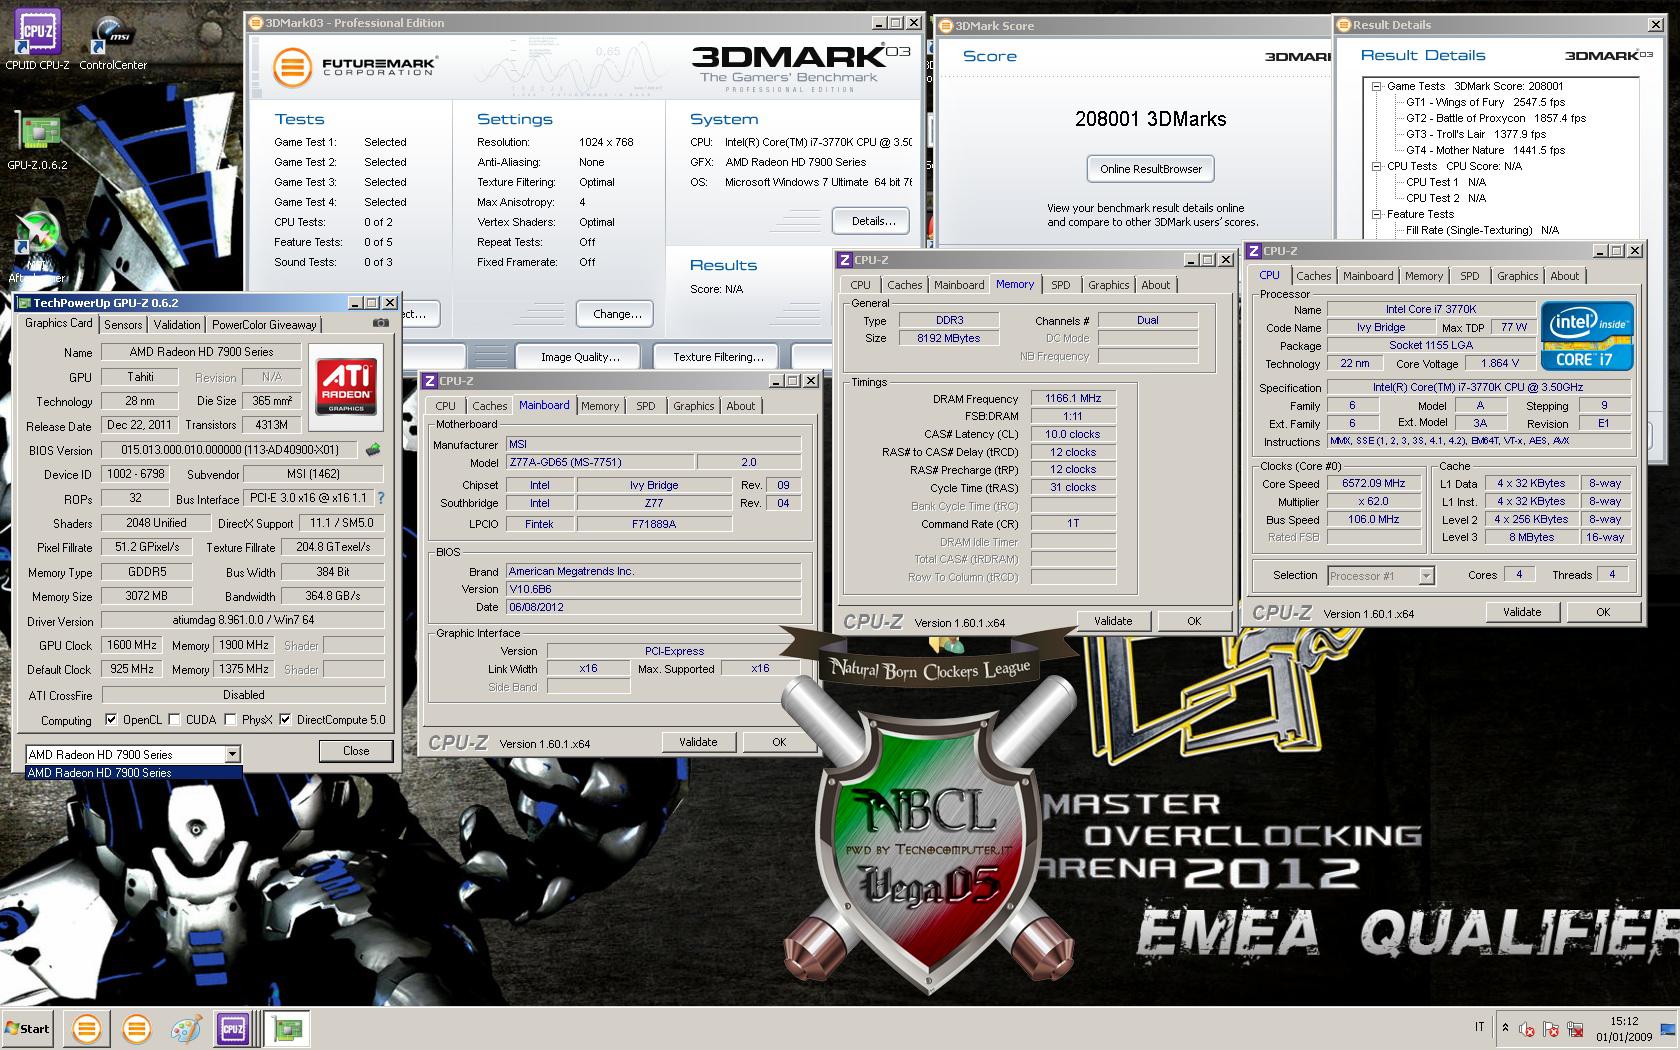Click the motherboard Model Z77A-GD65 field
The height and width of the screenshot is (1050, 1680).
(600, 462)
